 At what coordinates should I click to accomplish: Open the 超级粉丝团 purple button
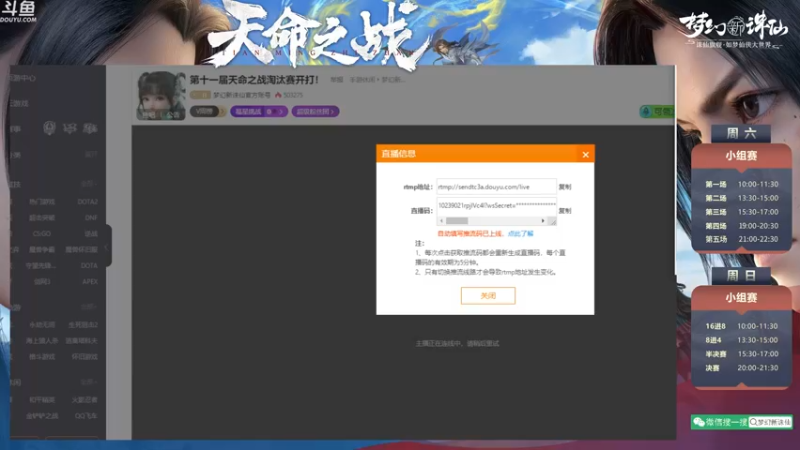pos(315,111)
